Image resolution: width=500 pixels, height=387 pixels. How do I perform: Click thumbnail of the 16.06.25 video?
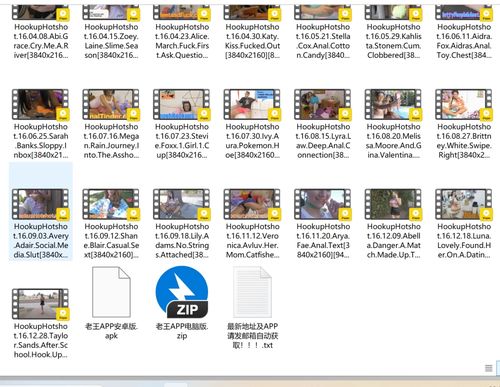click(x=40, y=104)
